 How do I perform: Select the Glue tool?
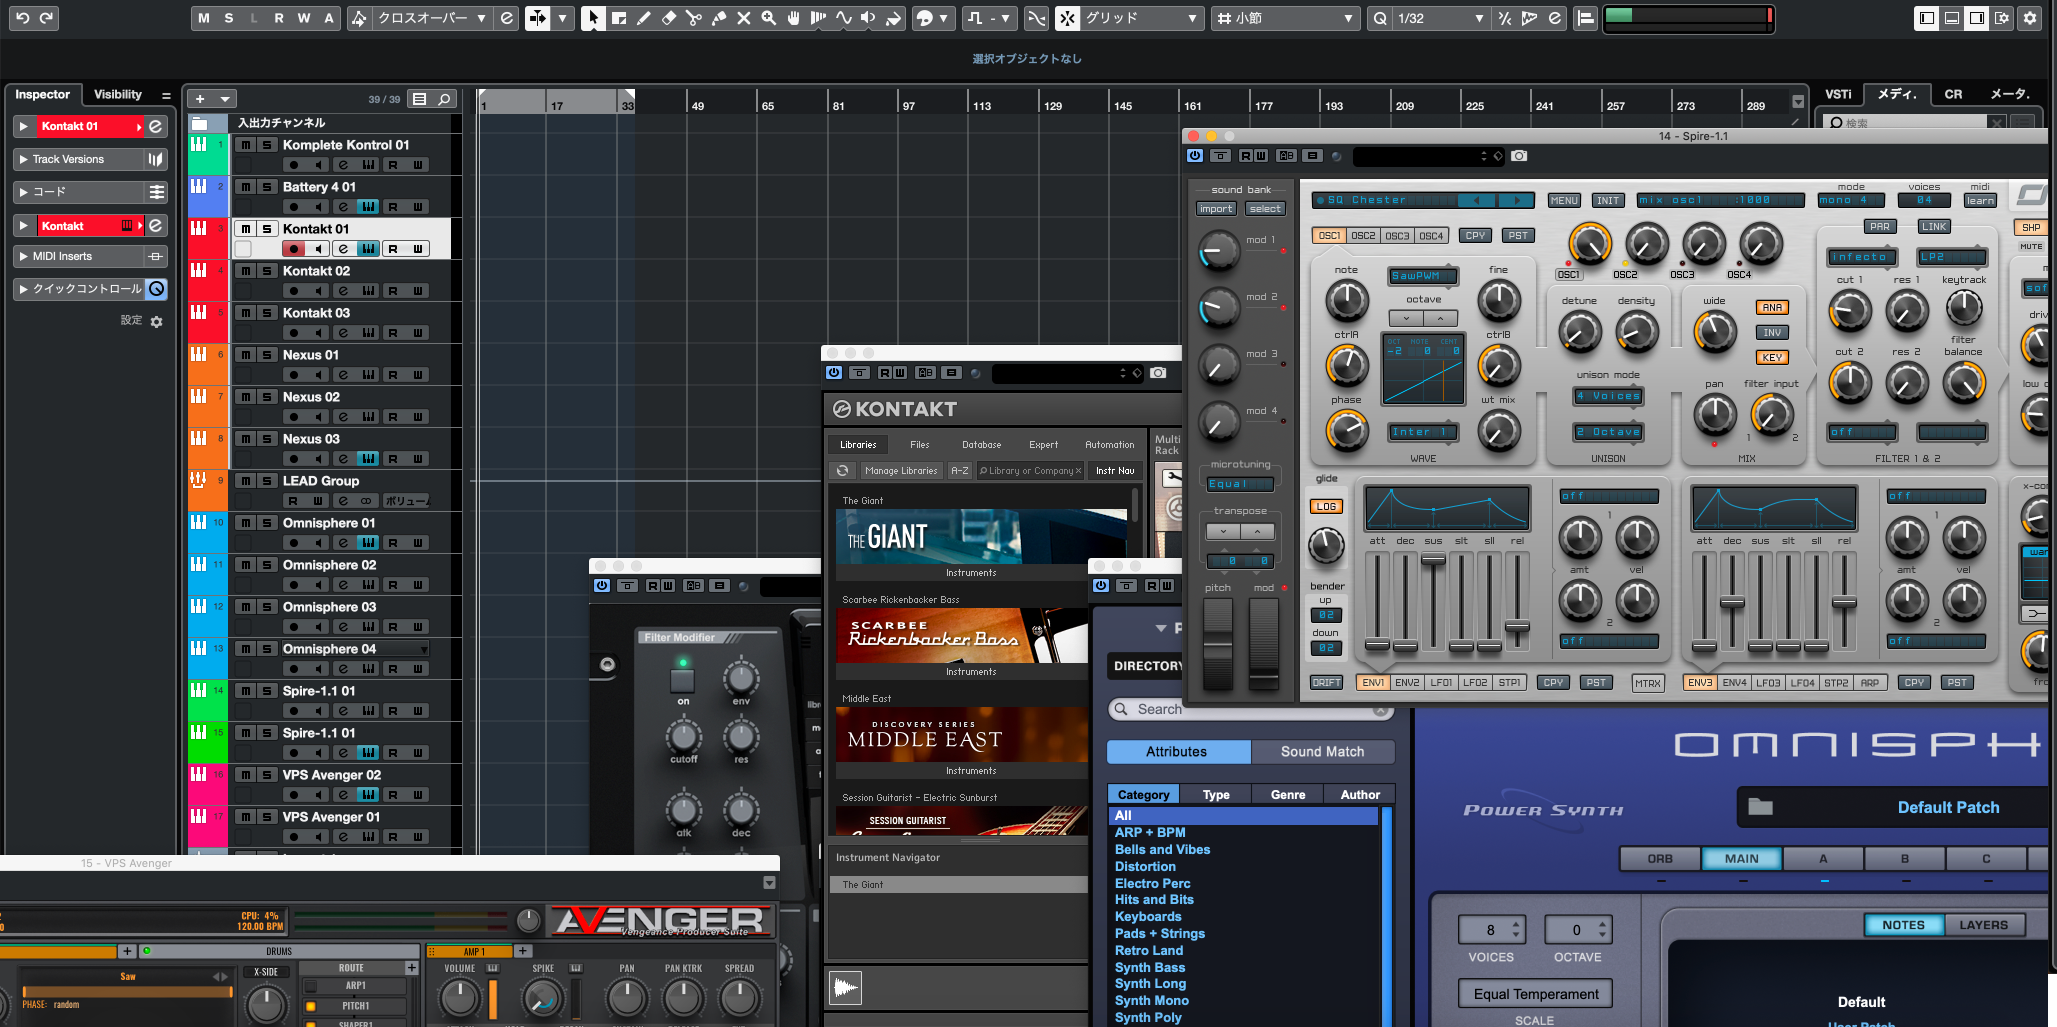pyautogui.click(x=719, y=18)
